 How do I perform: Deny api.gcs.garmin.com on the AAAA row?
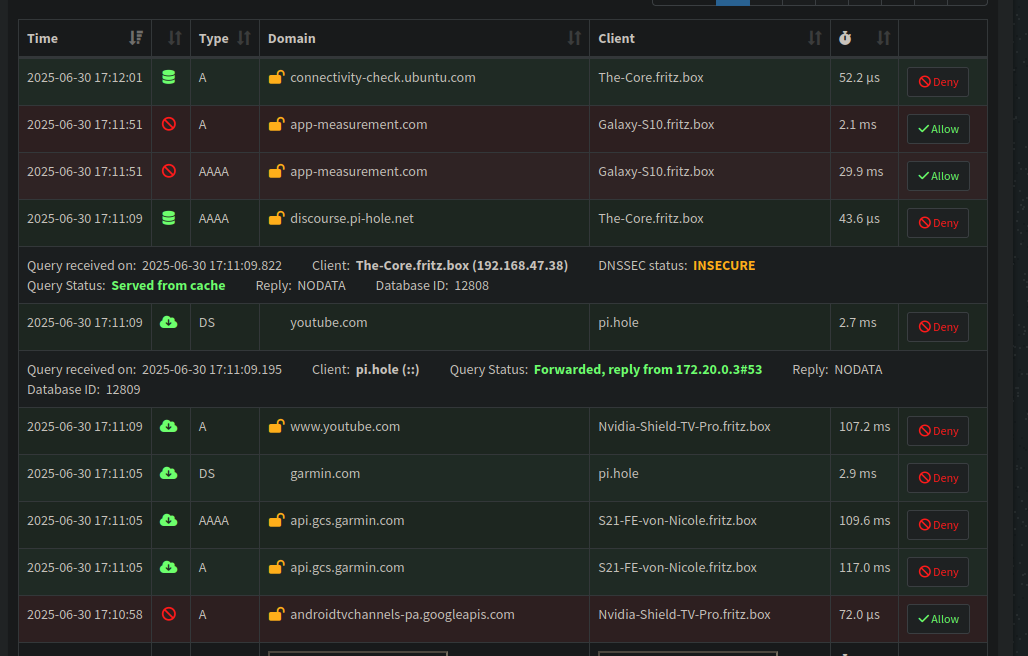[938, 525]
